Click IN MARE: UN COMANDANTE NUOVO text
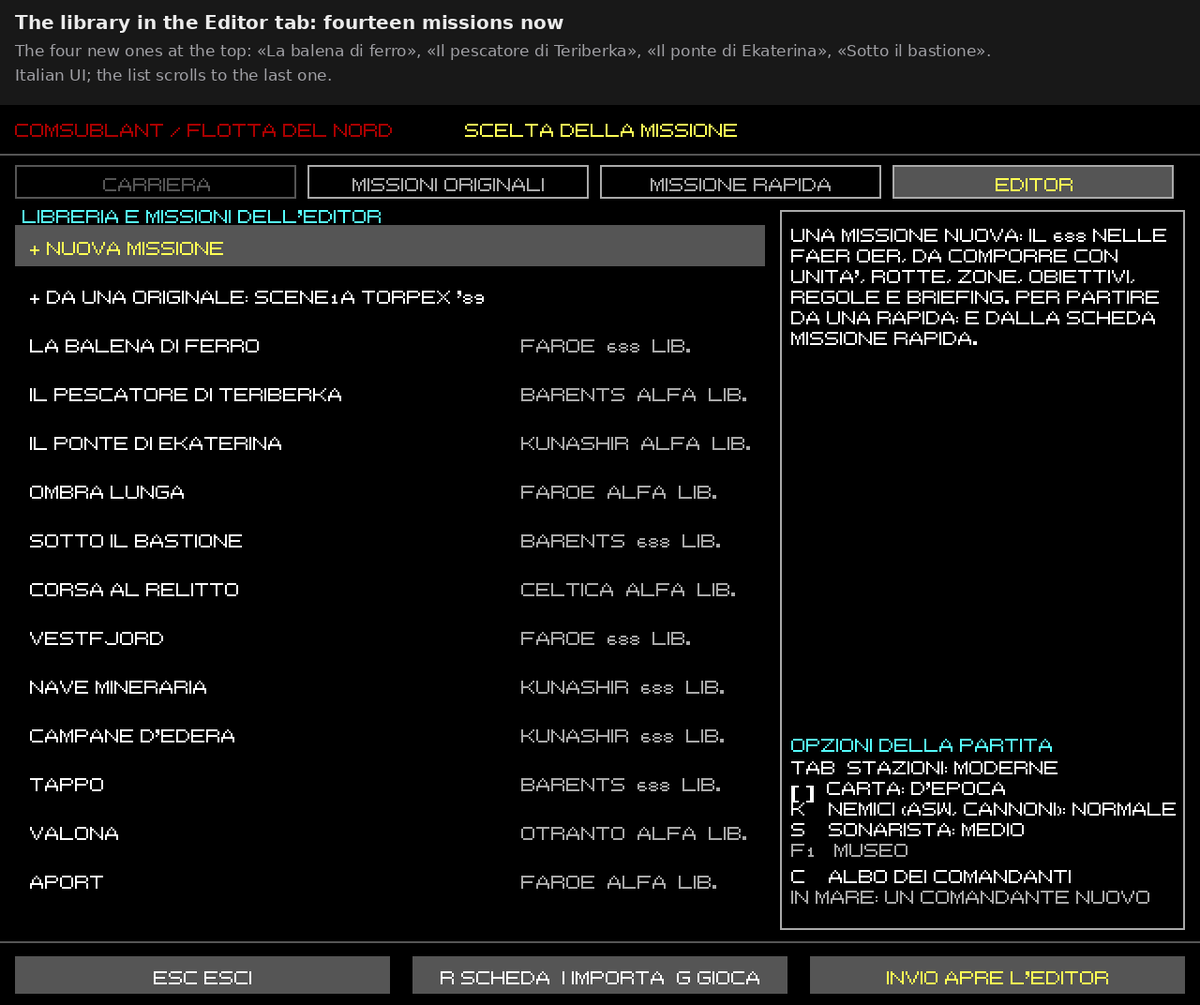Image resolution: width=1200 pixels, height=1005 pixels. click(x=970, y=897)
